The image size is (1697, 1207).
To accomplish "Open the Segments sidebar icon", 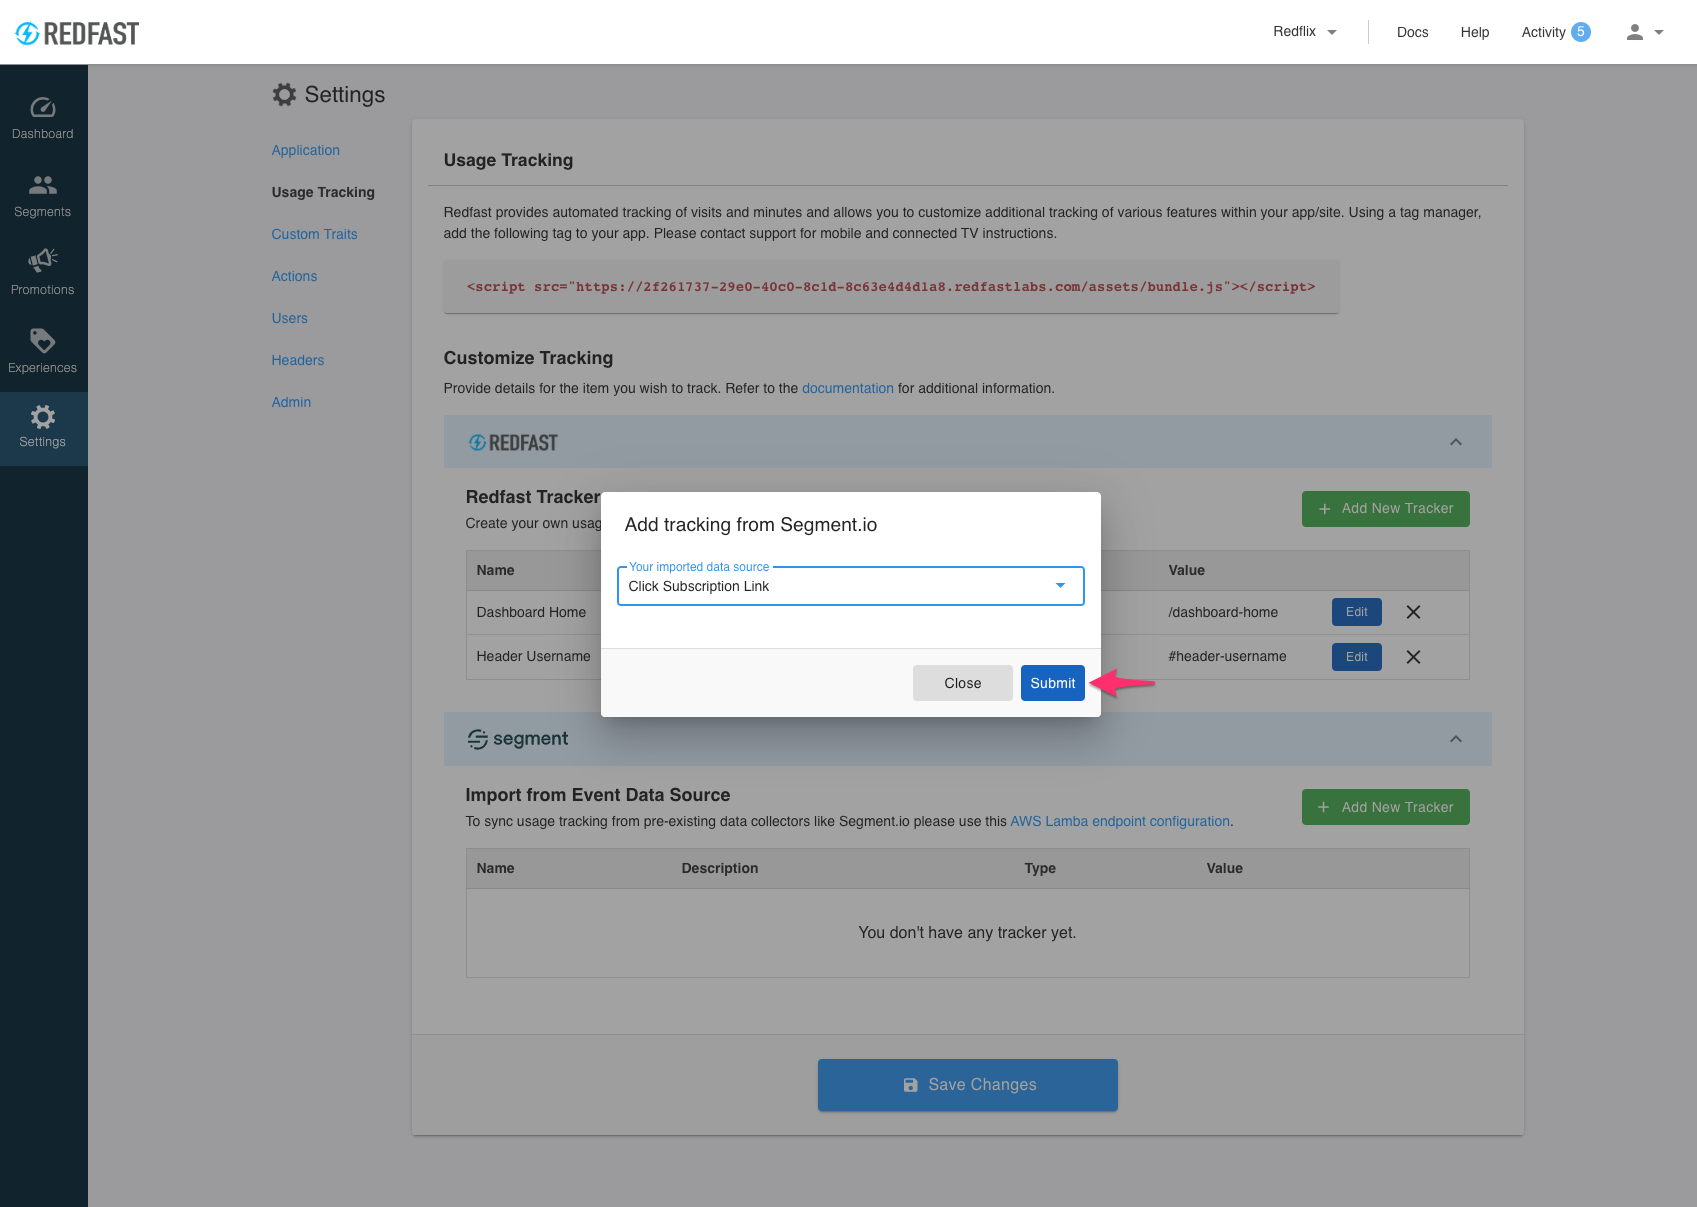I will (43, 185).
